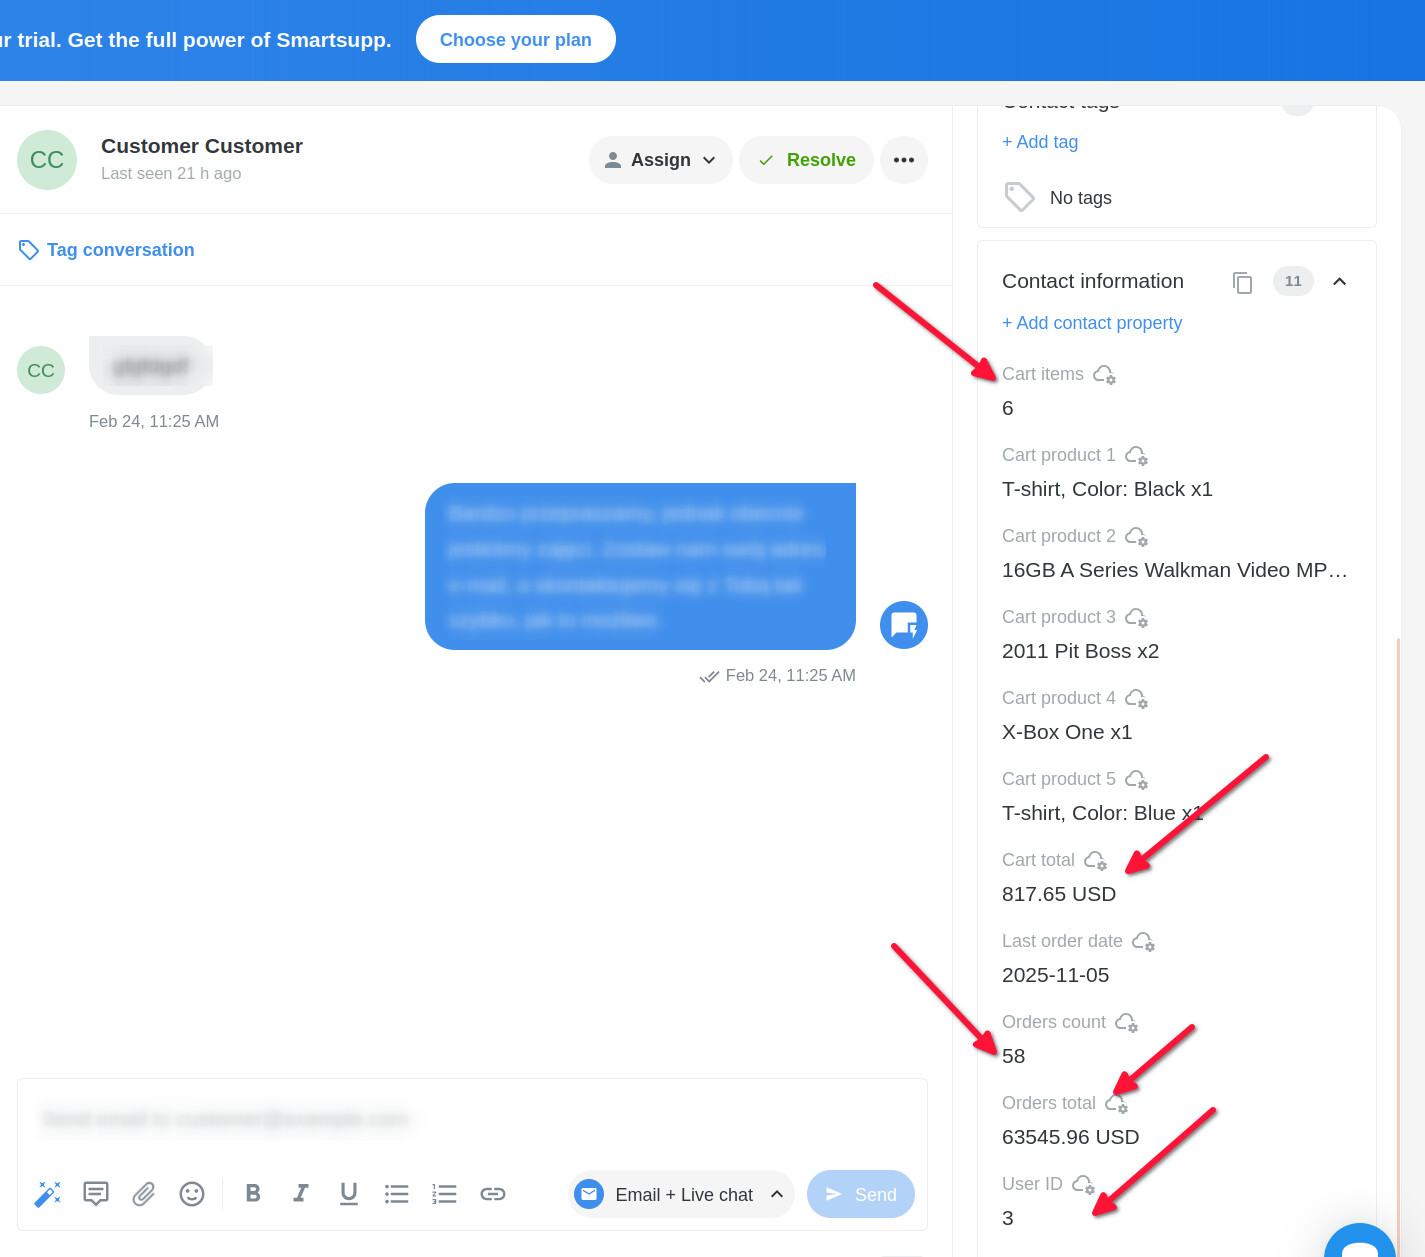The width and height of the screenshot is (1425, 1257).
Task: Click Add contact property link
Action: 1092,323
